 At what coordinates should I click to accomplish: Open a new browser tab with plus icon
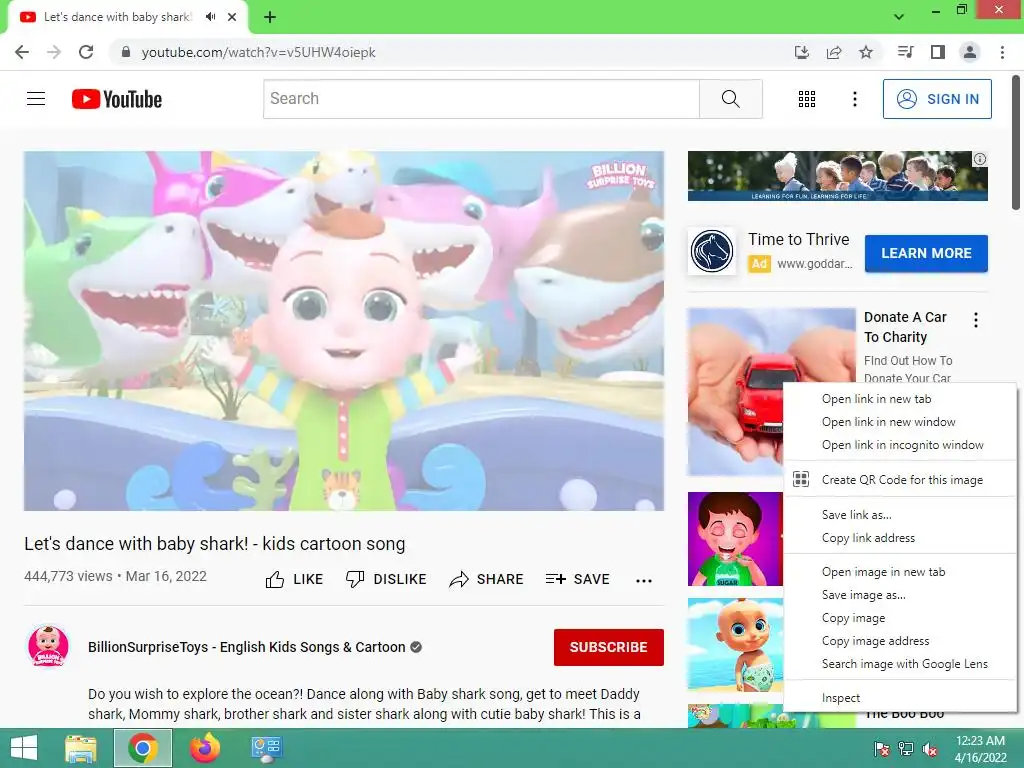(270, 17)
